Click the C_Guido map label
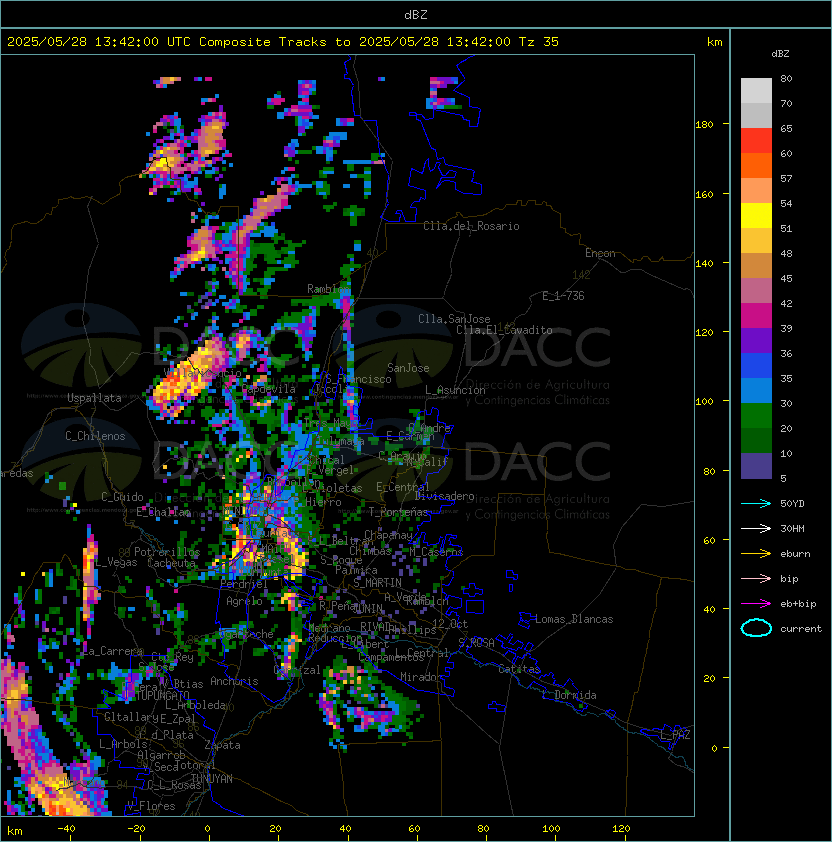Image resolution: width=832 pixels, height=842 pixels. point(122,497)
